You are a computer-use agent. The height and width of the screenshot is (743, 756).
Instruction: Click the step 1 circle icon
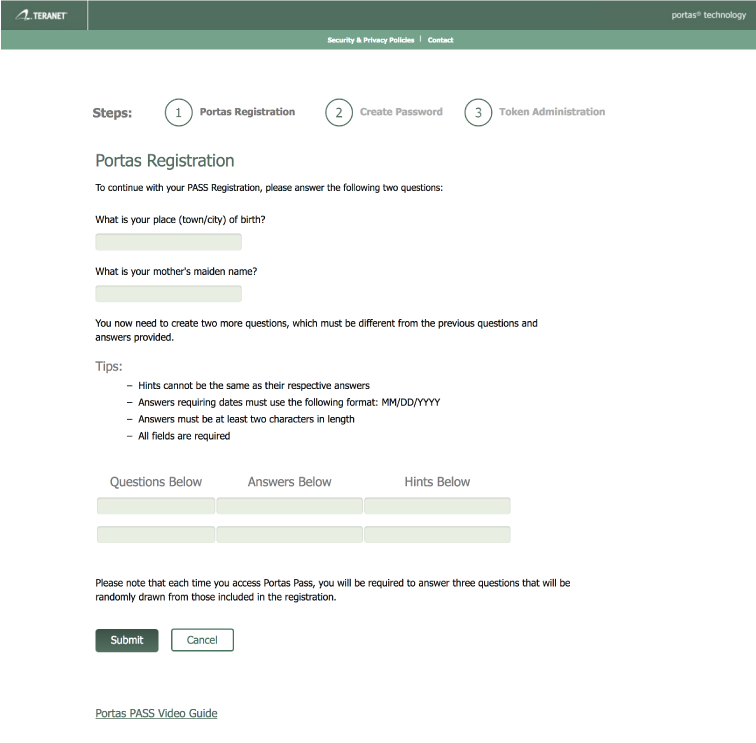point(178,112)
